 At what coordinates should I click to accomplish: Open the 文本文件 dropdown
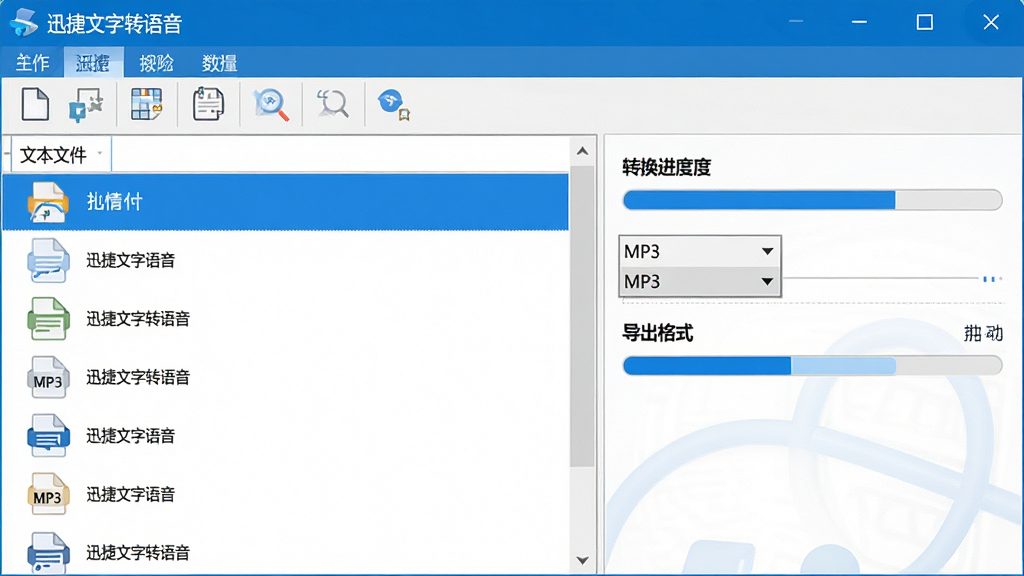pos(61,155)
